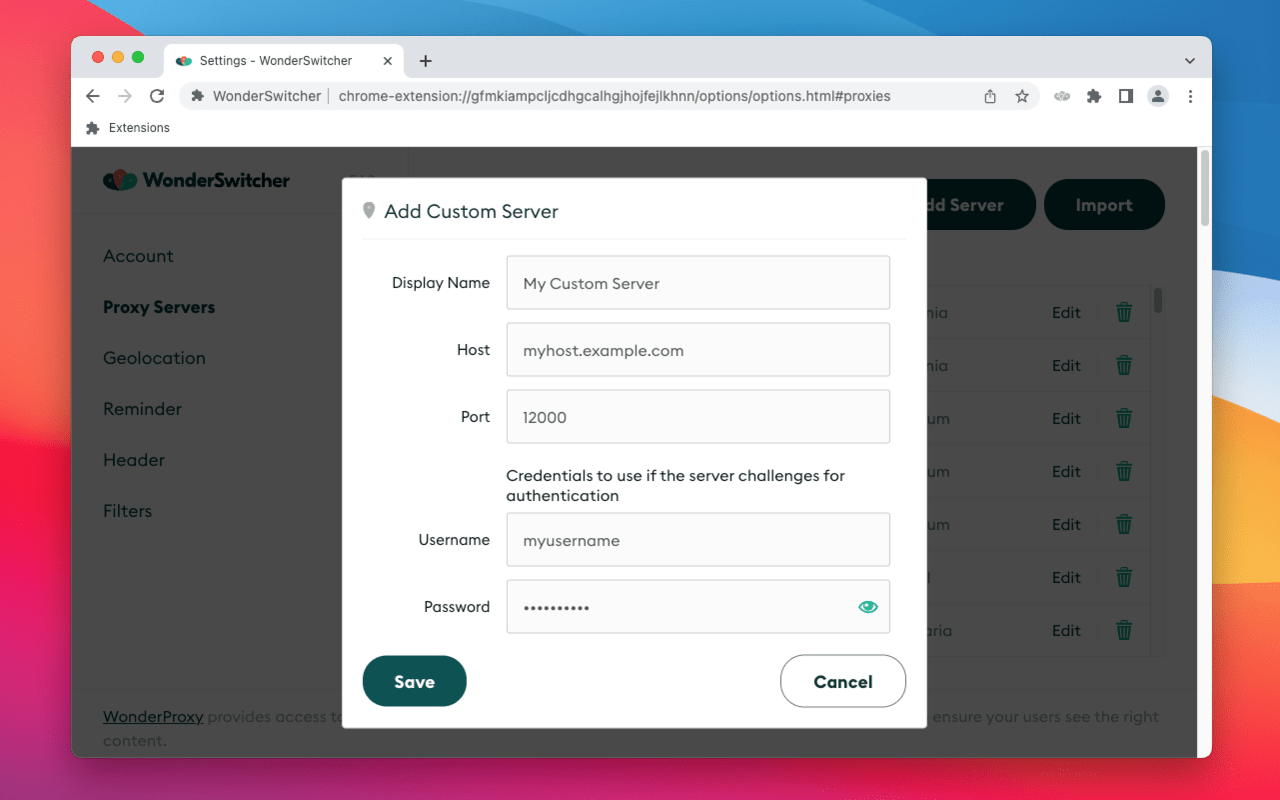This screenshot has height=800, width=1280.
Task: Click the WonderSwitcher extension toolbar icon
Action: pos(1062,96)
